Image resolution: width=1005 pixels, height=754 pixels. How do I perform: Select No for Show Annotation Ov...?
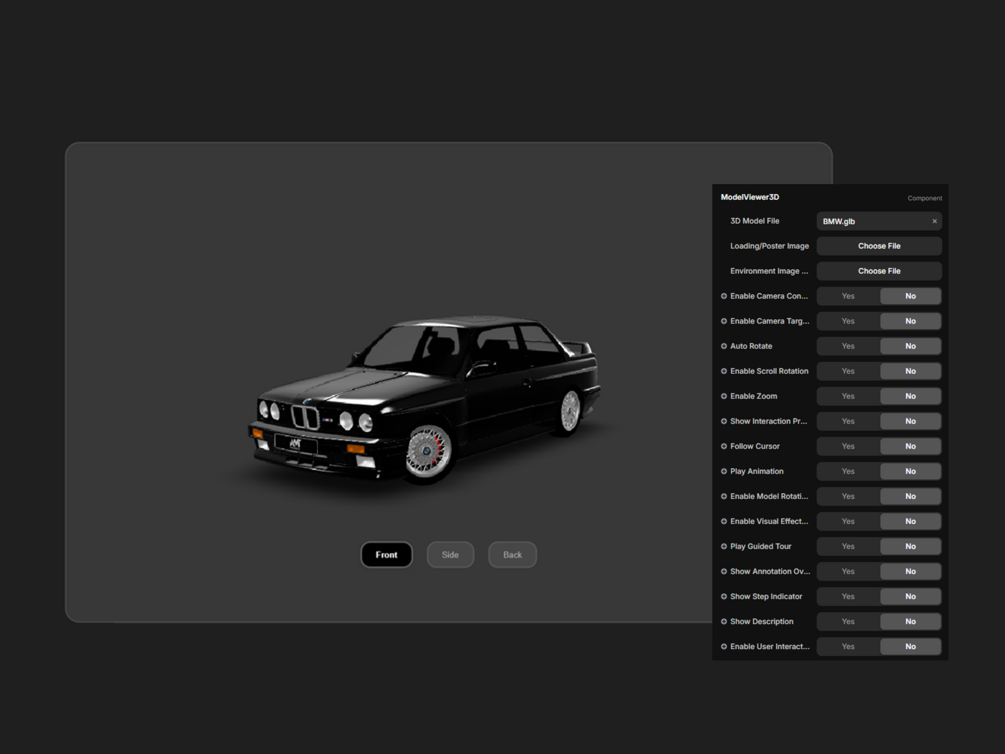click(x=910, y=571)
